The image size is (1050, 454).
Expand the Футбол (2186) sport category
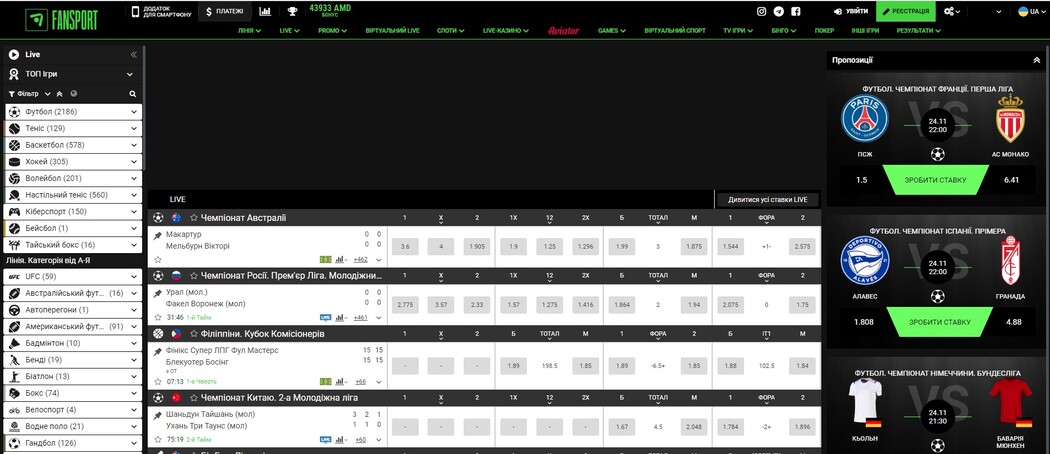(x=135, y=112)
